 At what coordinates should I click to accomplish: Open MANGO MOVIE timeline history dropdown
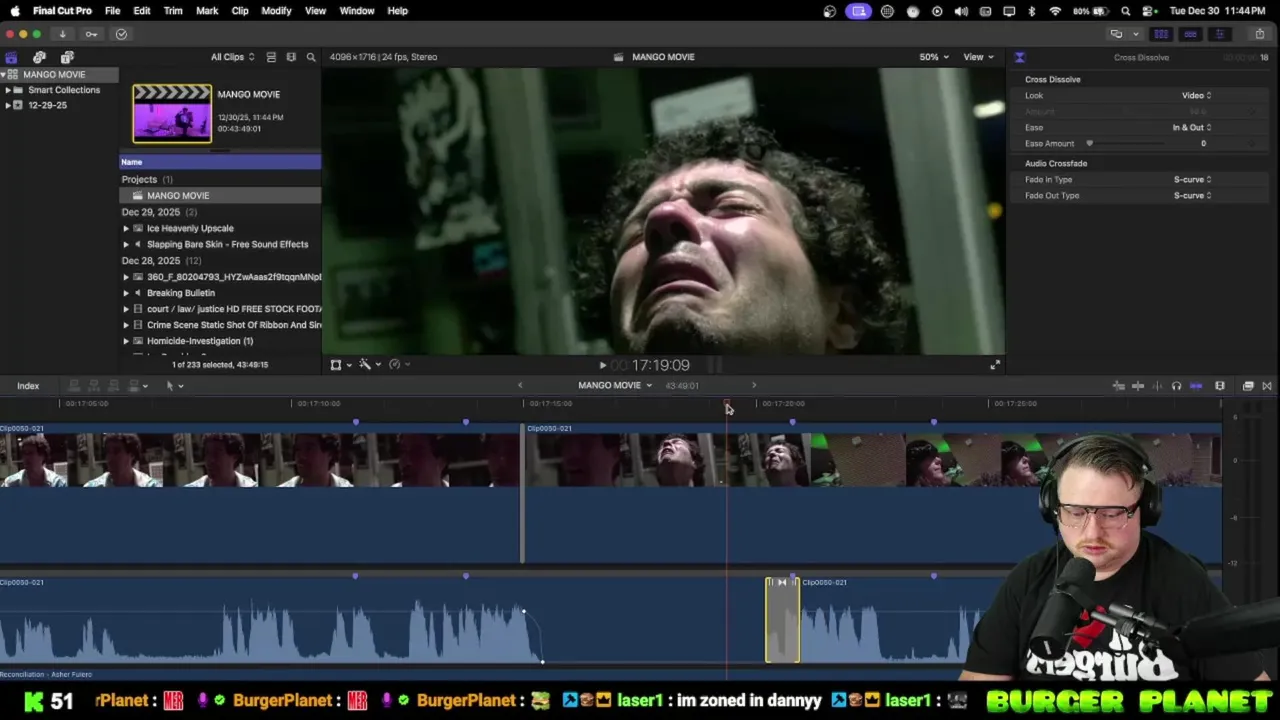[615, 386]
